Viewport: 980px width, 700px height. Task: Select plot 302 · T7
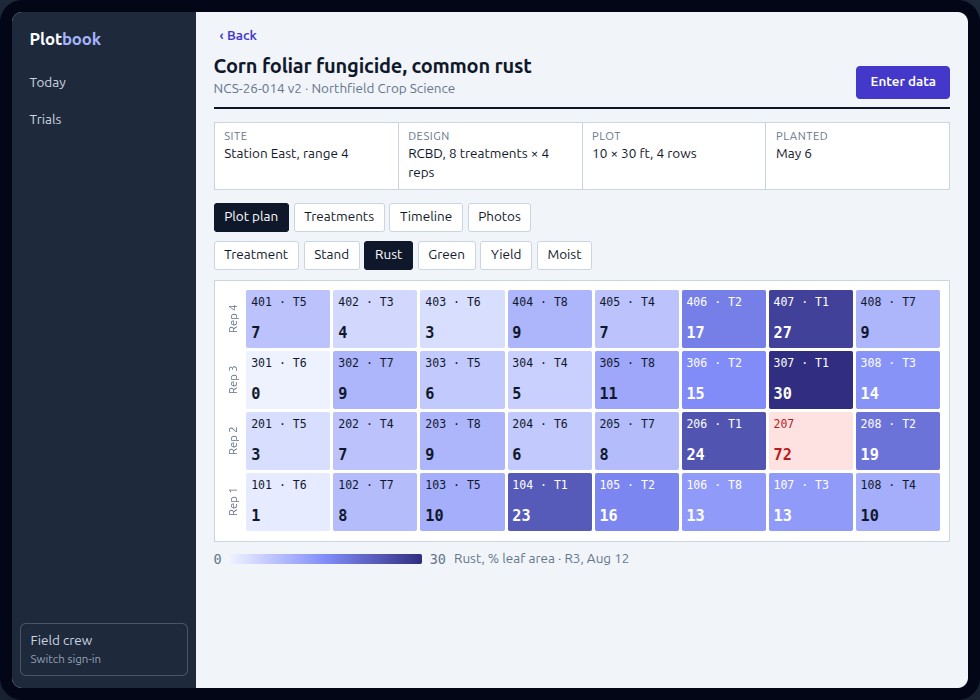375,380
